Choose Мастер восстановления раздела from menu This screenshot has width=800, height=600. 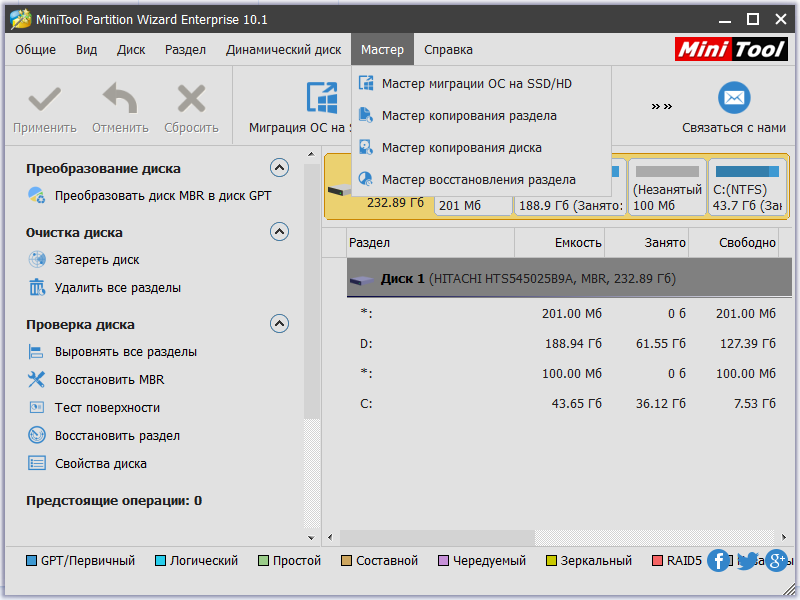coord(478,180)
